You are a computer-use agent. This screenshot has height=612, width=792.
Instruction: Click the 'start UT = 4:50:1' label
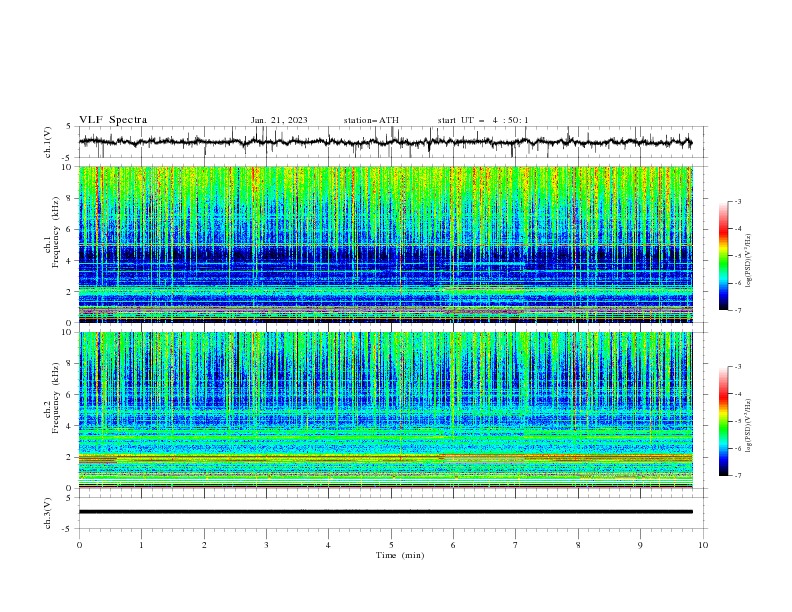[483, 120]
